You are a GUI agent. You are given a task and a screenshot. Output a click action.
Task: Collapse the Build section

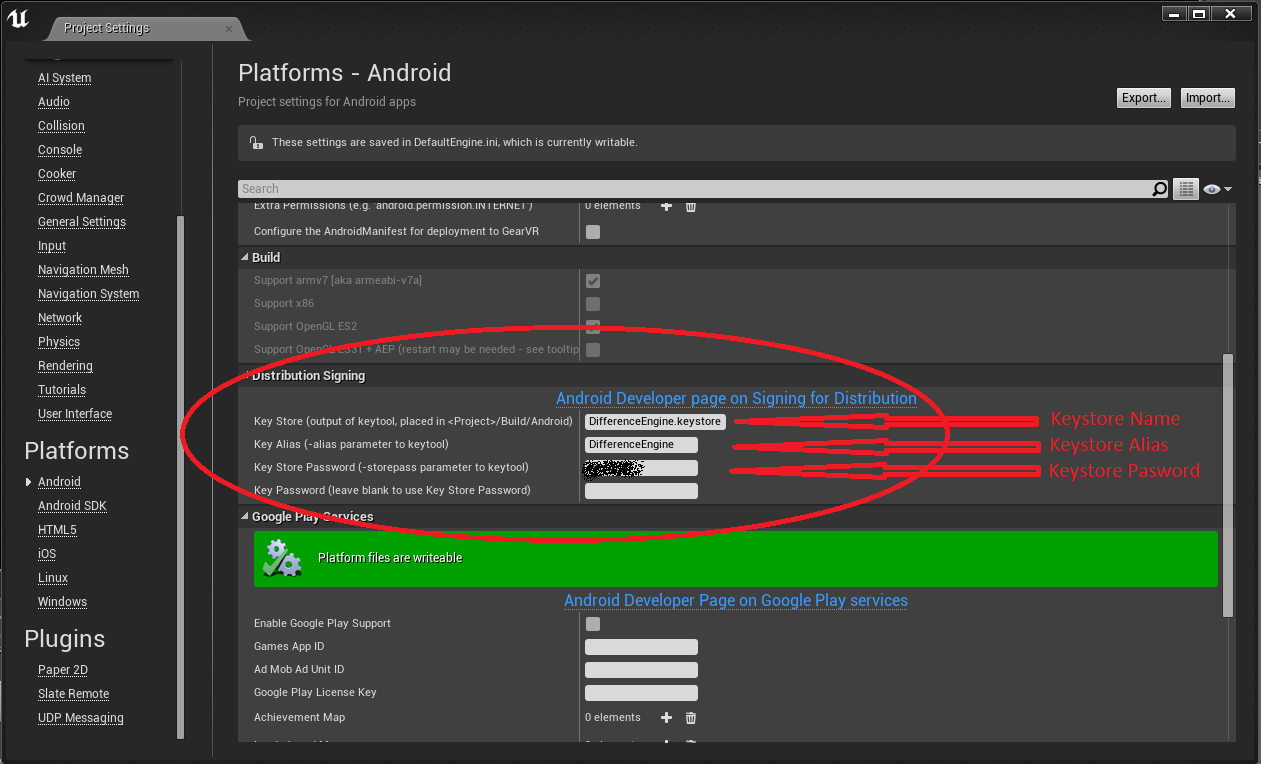[x=245, y=258]
